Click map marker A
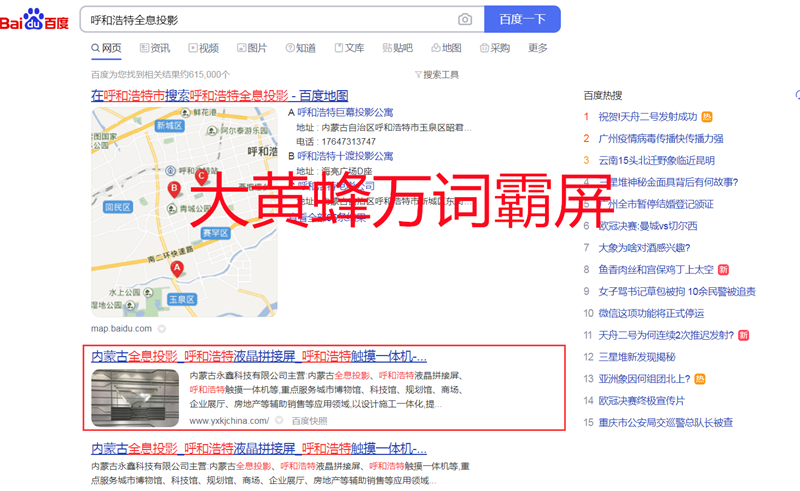800x491 pixels. coord(177,268)
